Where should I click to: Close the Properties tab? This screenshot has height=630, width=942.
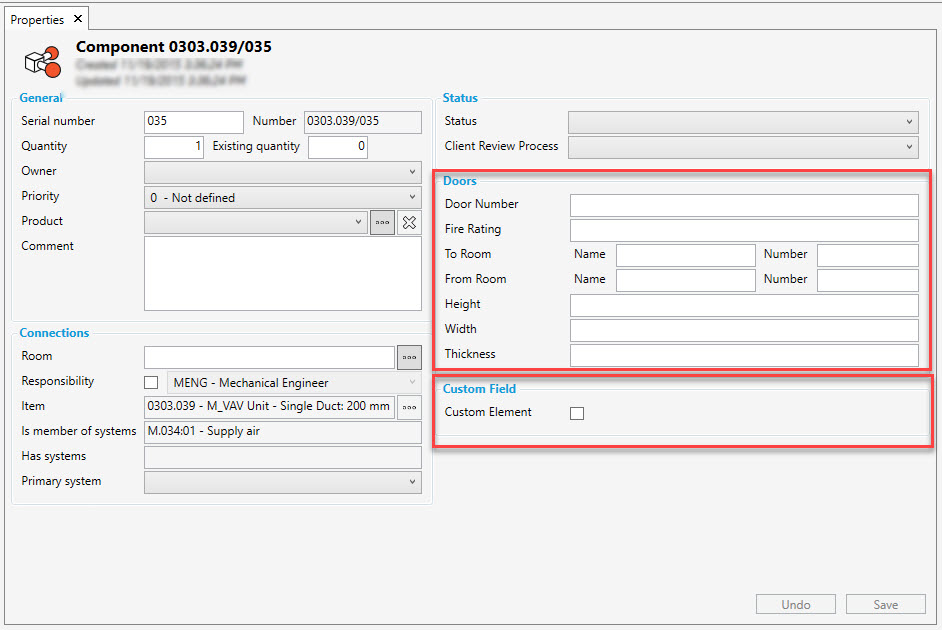pos(78,19)
